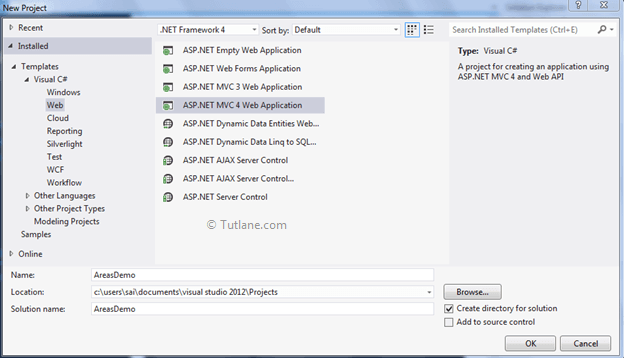The width and height of the screenshot is (624, 361).
Task: Click the Name field containing AreasDemo
Action: (x=262, y=275)
